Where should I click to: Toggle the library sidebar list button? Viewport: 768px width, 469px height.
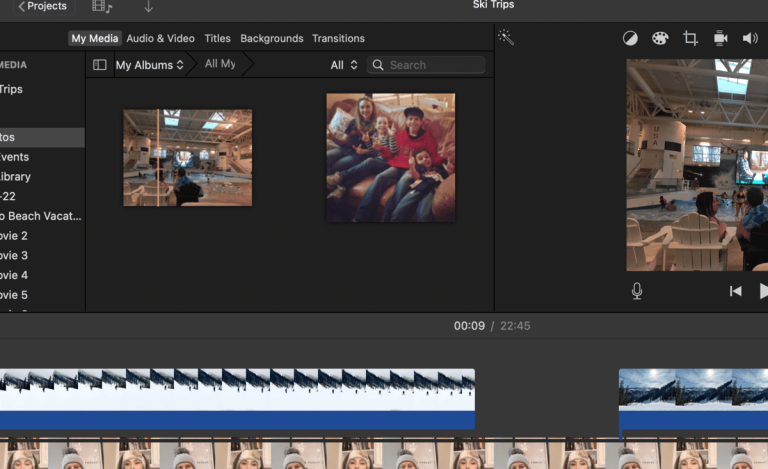99,65
